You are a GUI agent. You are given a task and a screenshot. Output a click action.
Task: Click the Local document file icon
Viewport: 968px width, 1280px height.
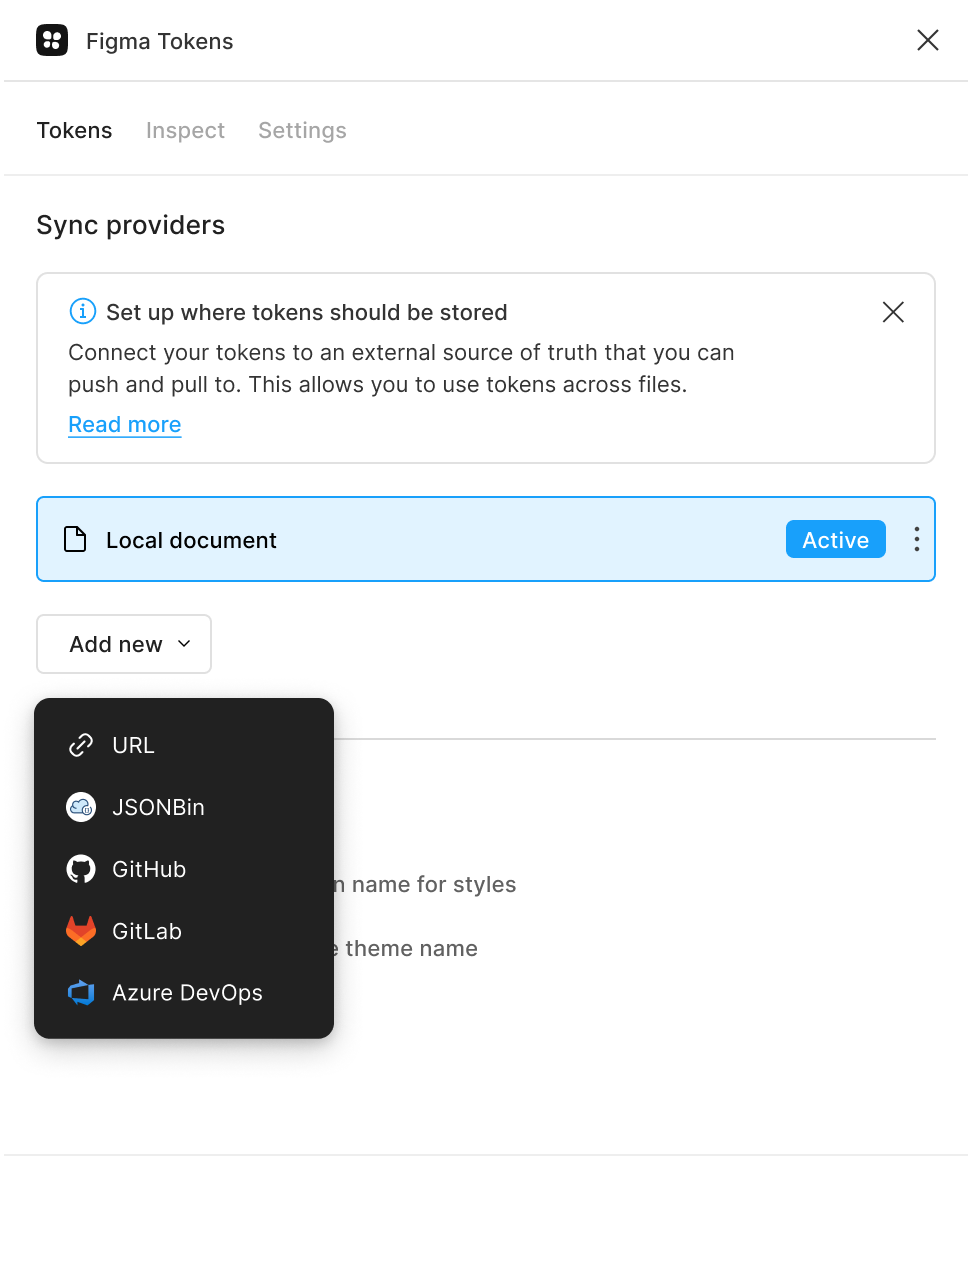point(75,539)
